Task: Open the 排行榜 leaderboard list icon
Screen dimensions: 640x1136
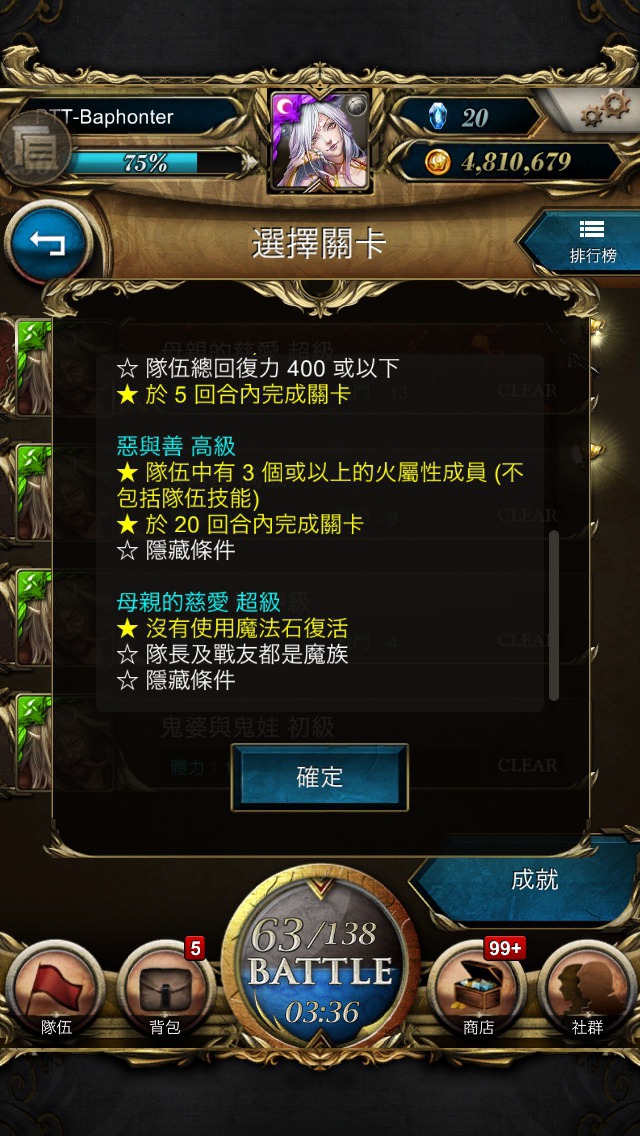Action: click(591, 241)
